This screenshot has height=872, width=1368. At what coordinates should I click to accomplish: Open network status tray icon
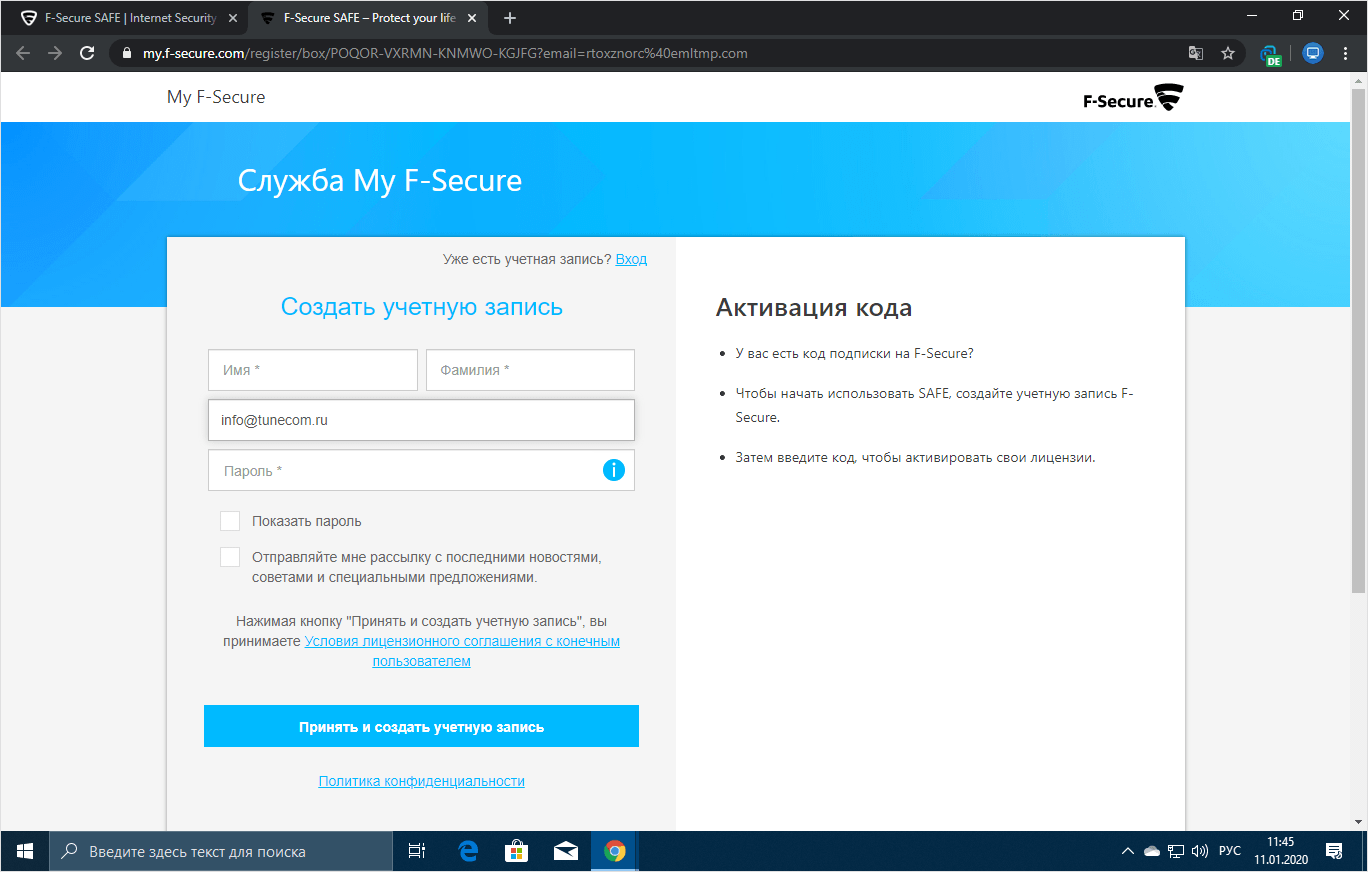(1176, 851)
